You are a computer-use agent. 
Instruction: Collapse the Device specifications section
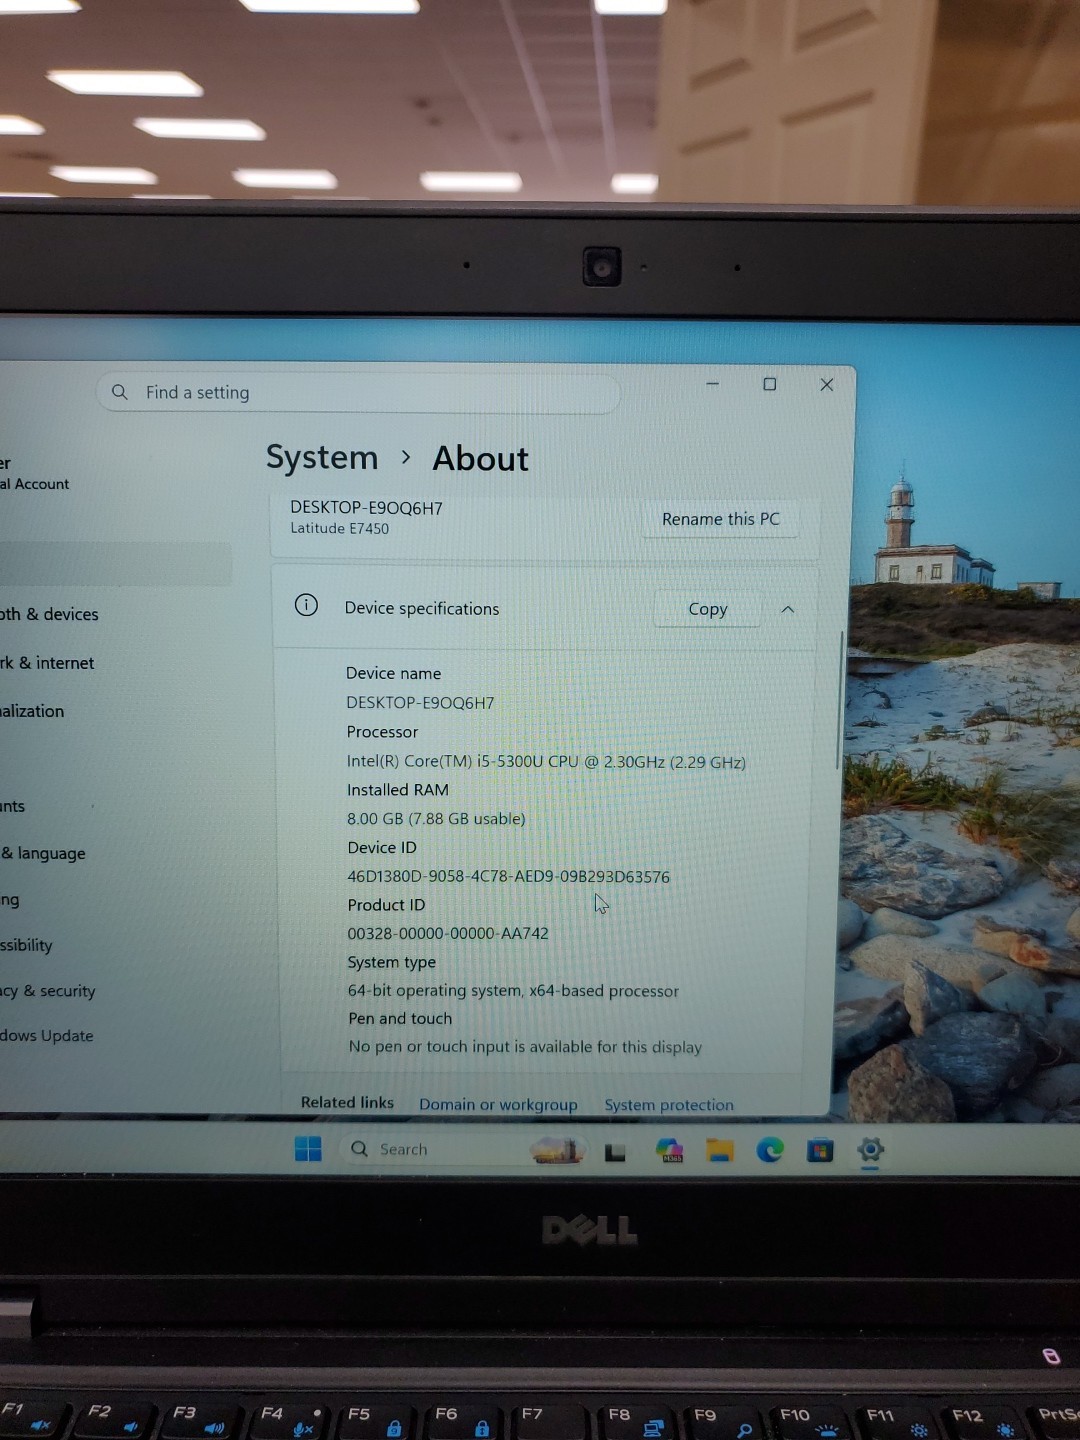click(788, 609)
